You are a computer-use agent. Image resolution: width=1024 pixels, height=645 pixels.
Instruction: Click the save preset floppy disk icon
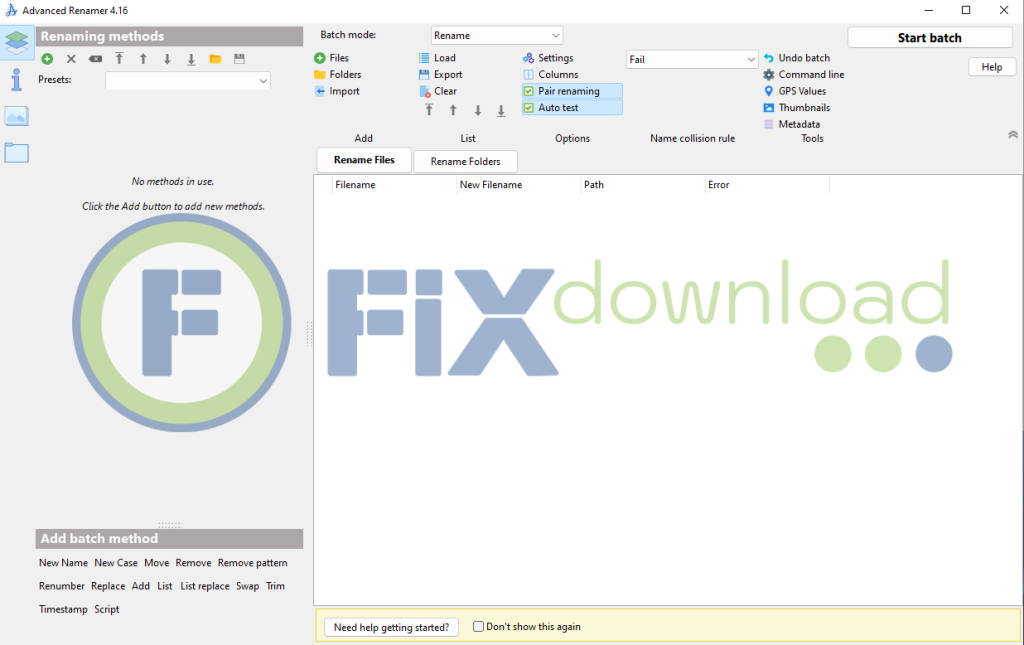(239, 59)
